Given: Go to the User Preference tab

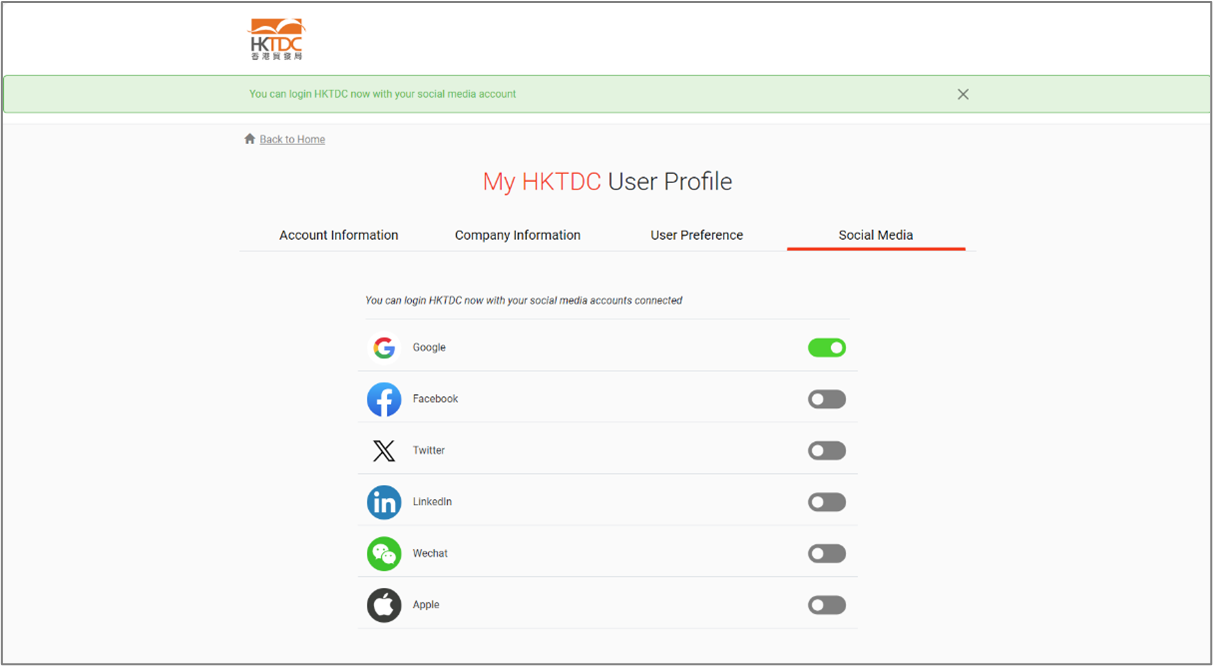Looking at the screenshot, I should [x=697, y=235].
